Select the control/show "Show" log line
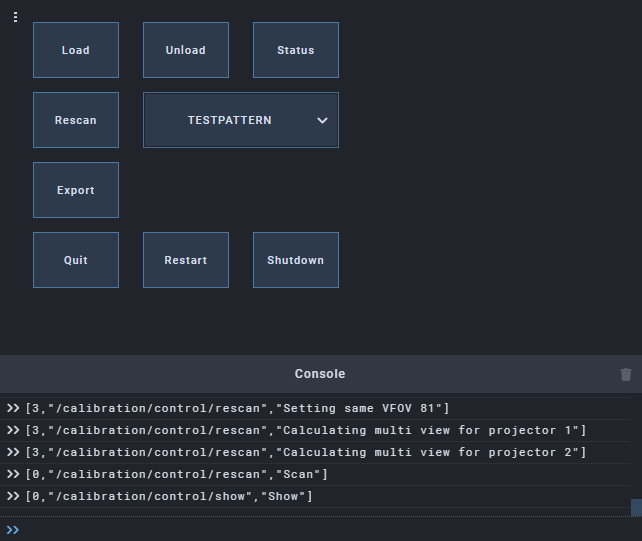This screenshot has height=541, width=642. (315, 497)
